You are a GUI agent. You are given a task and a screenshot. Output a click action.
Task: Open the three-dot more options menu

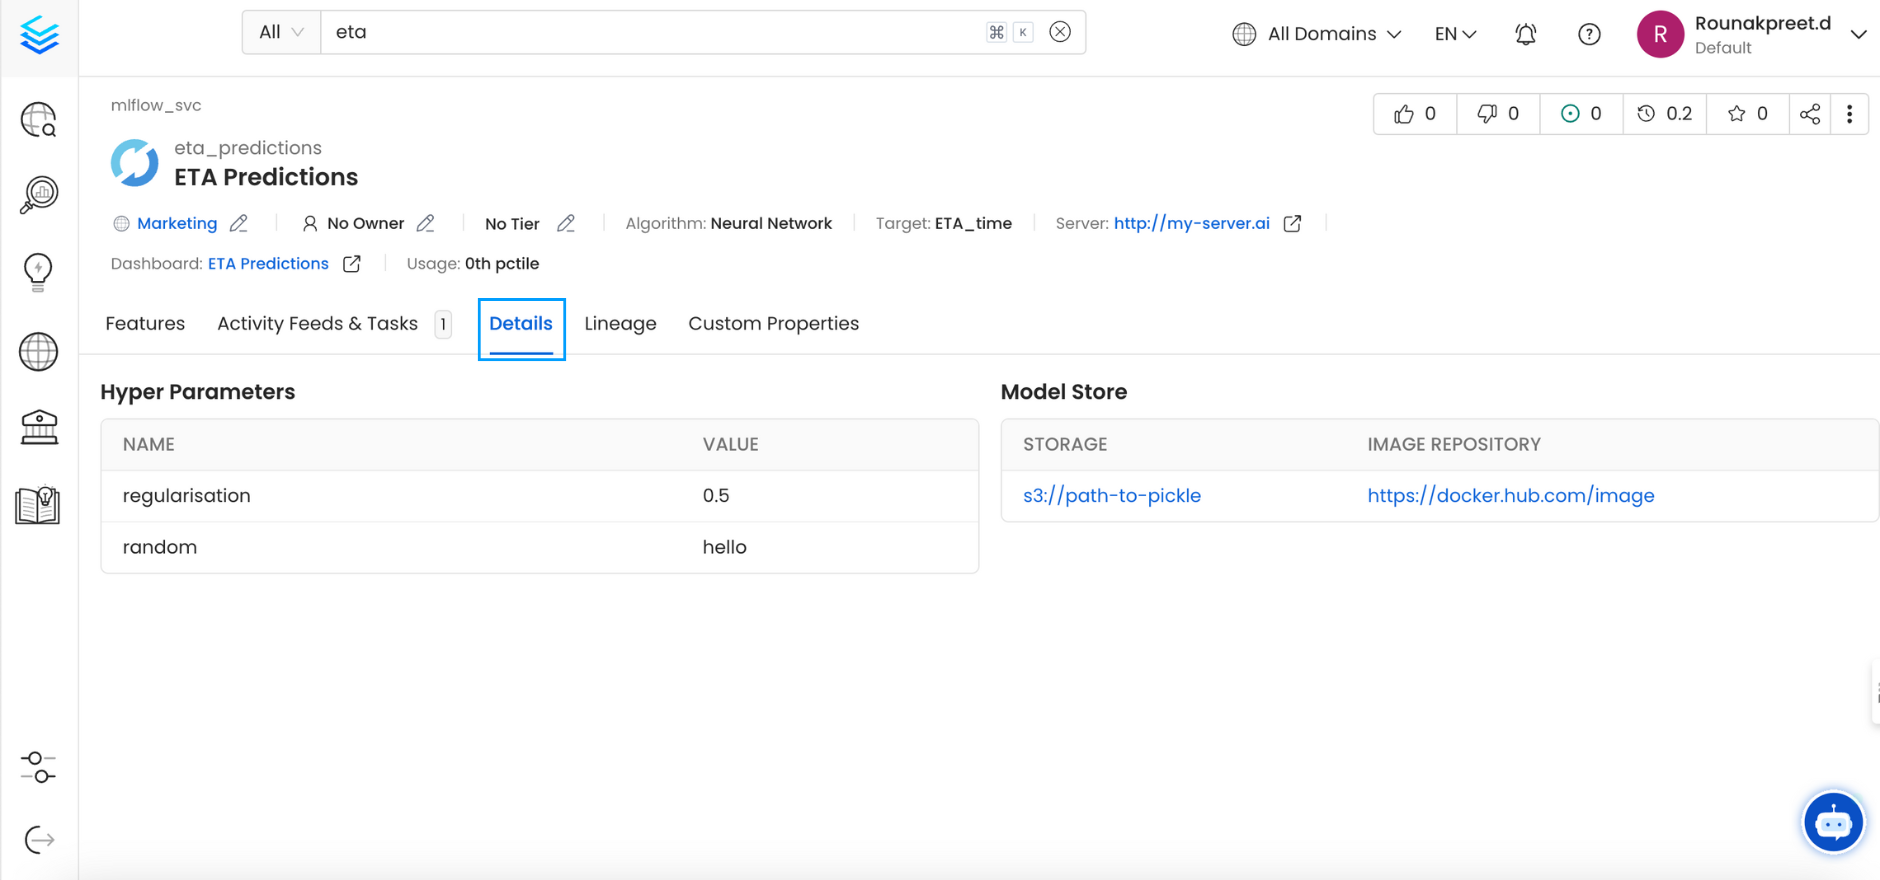[x=1849, y=114]
